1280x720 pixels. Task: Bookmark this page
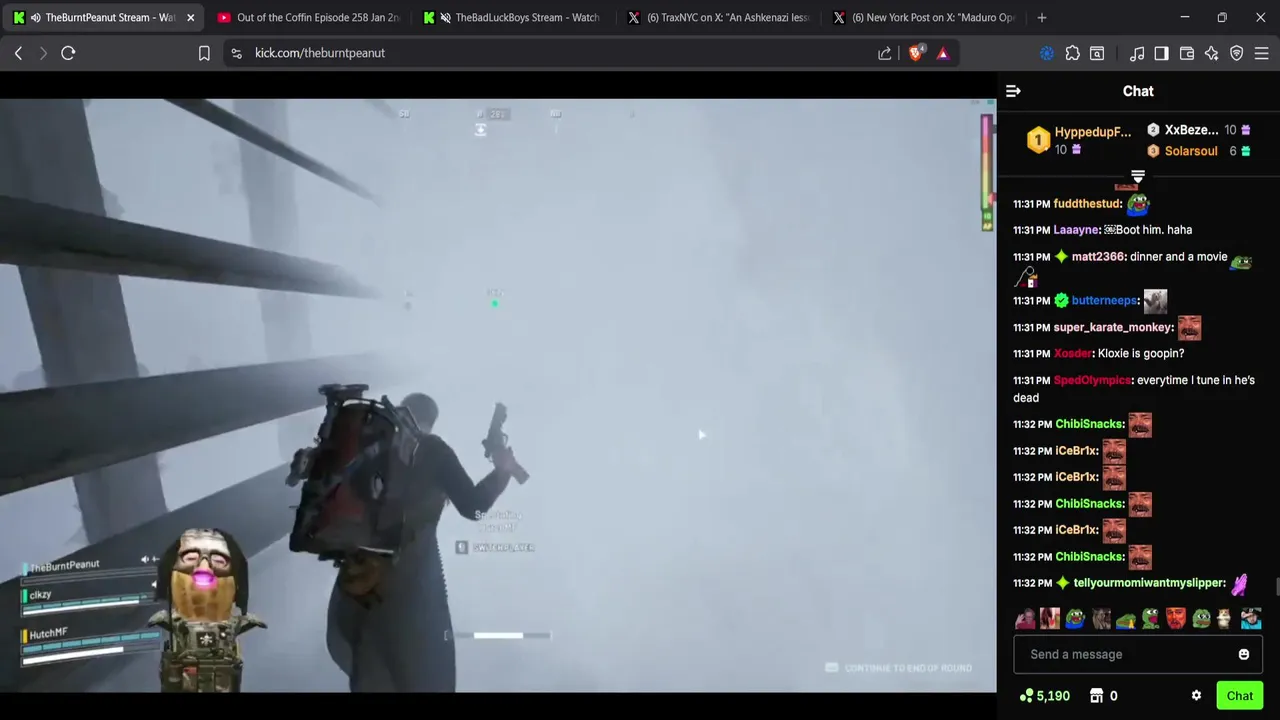[x=204, y=53]
